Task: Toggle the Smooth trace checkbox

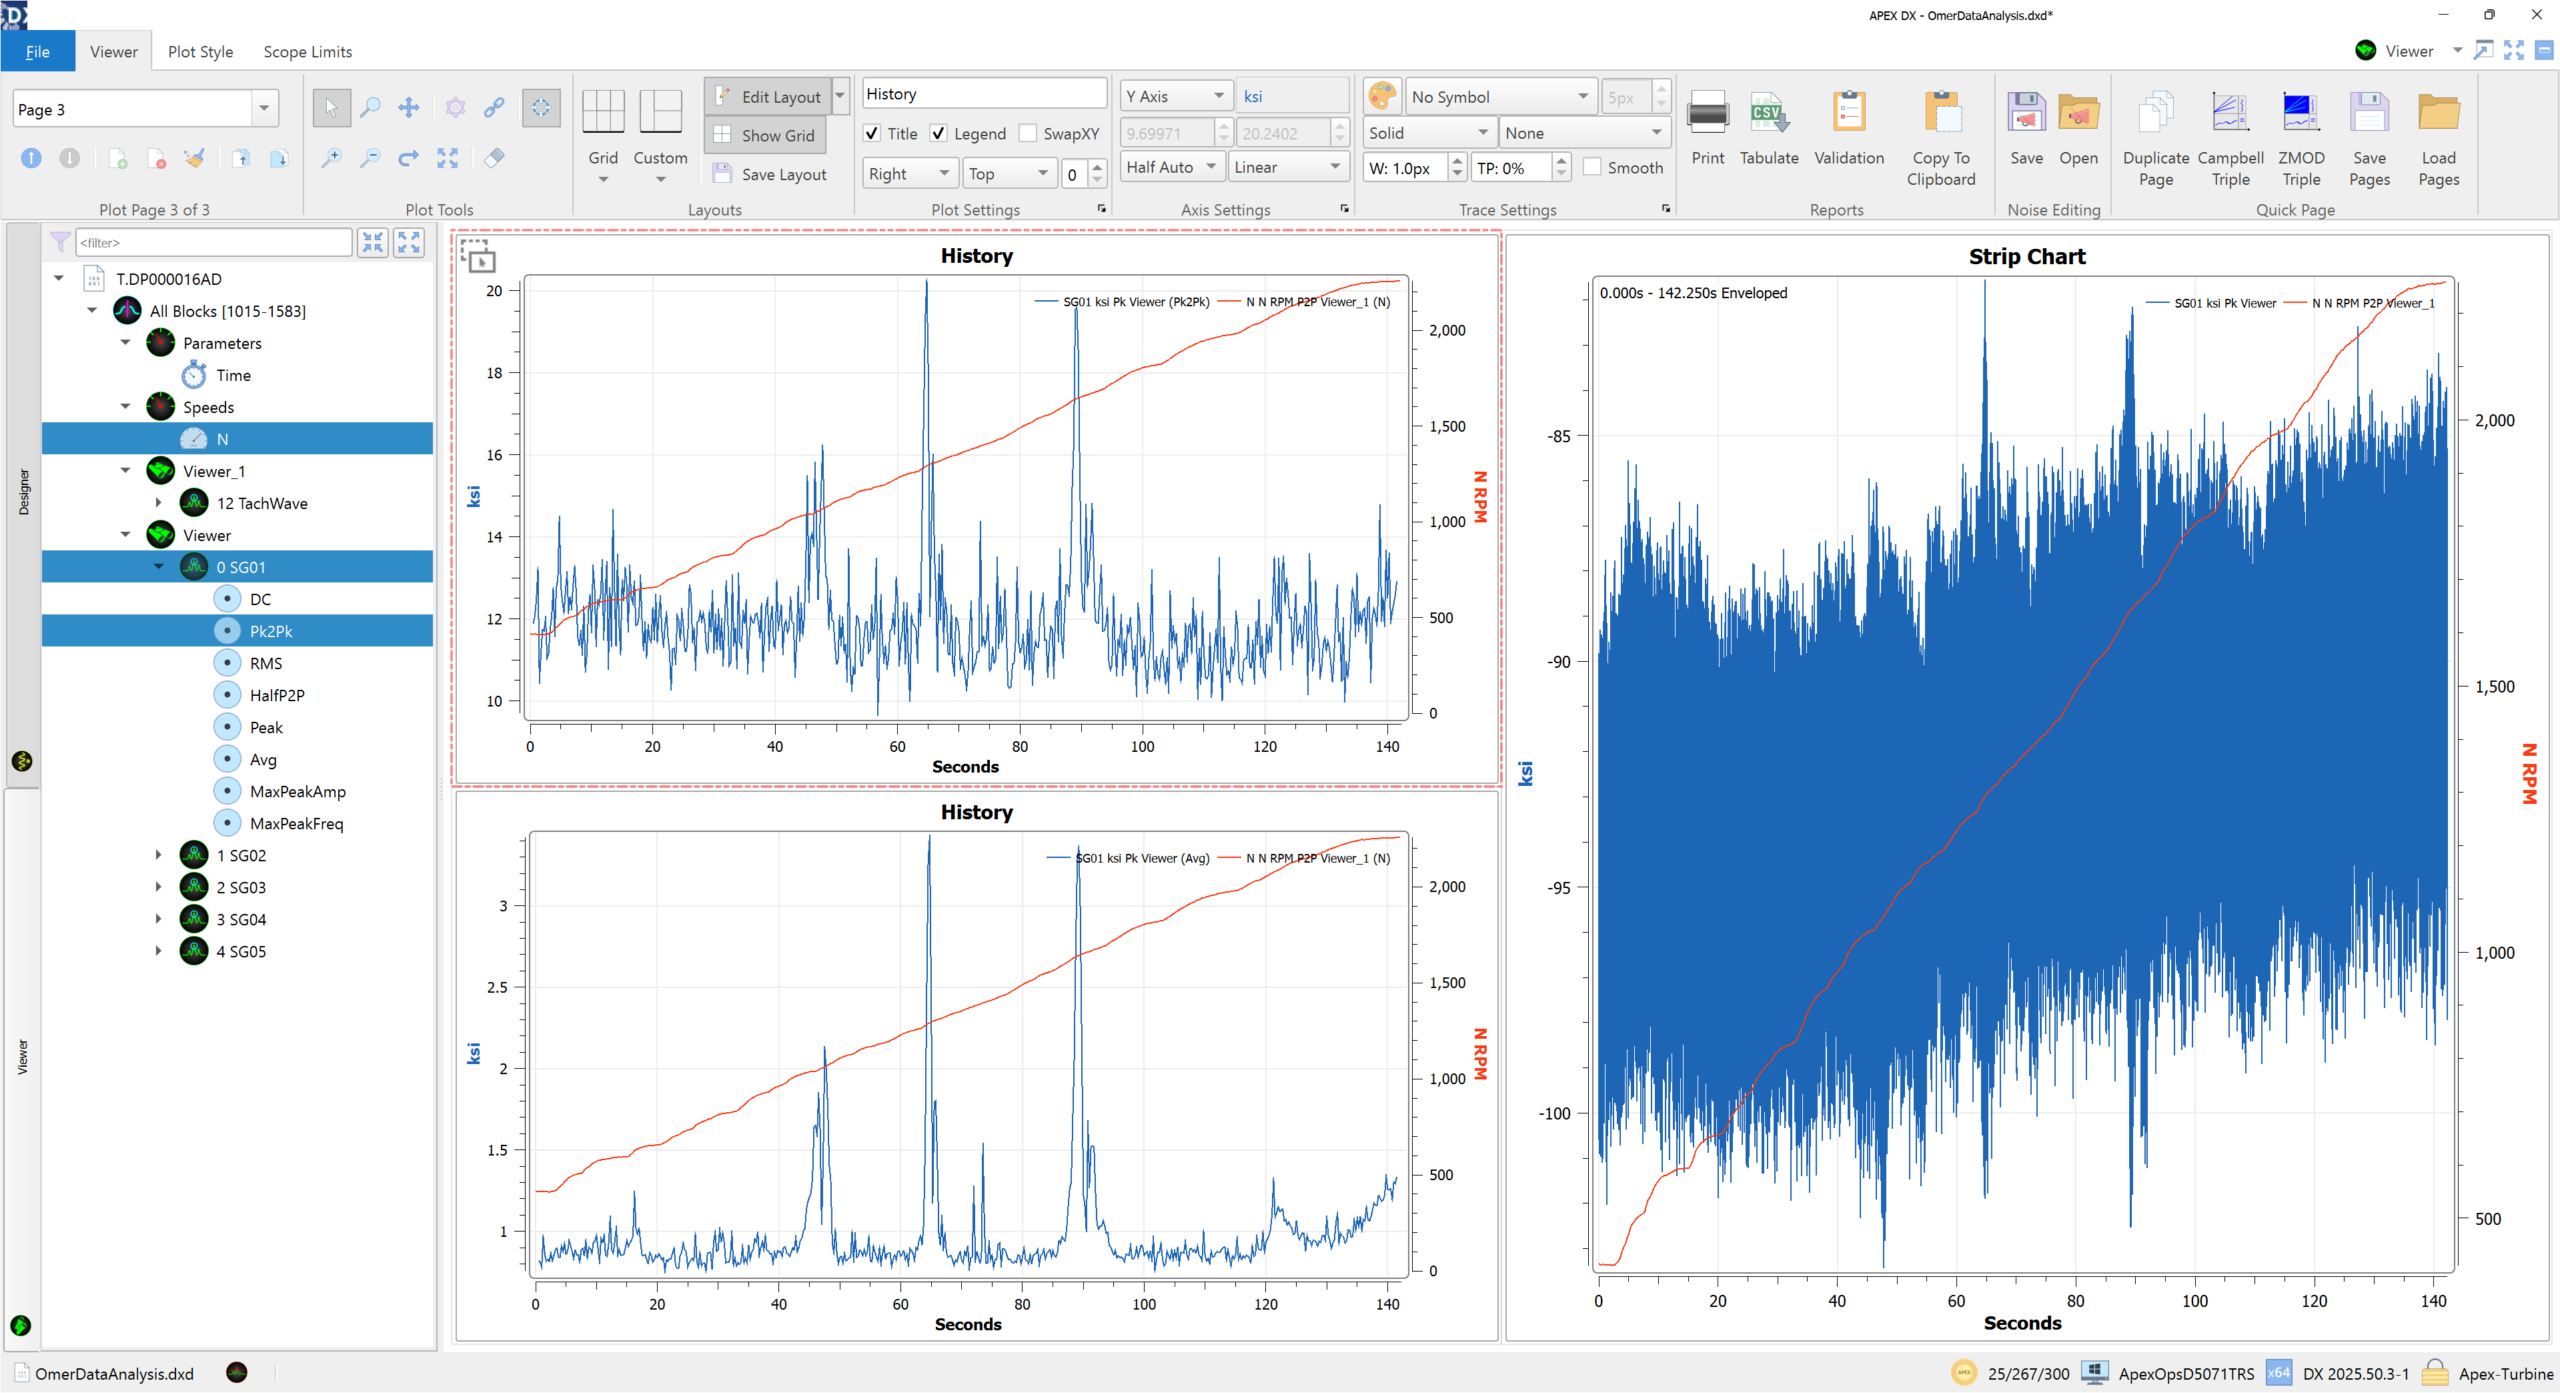Action: pyautogui.click(x=1593, y=168)
